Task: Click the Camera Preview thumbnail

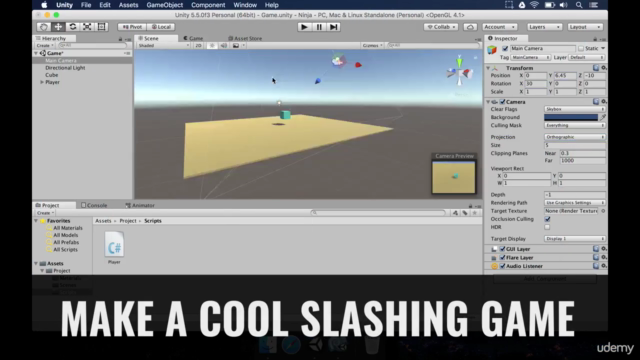Action: (454, 177)
